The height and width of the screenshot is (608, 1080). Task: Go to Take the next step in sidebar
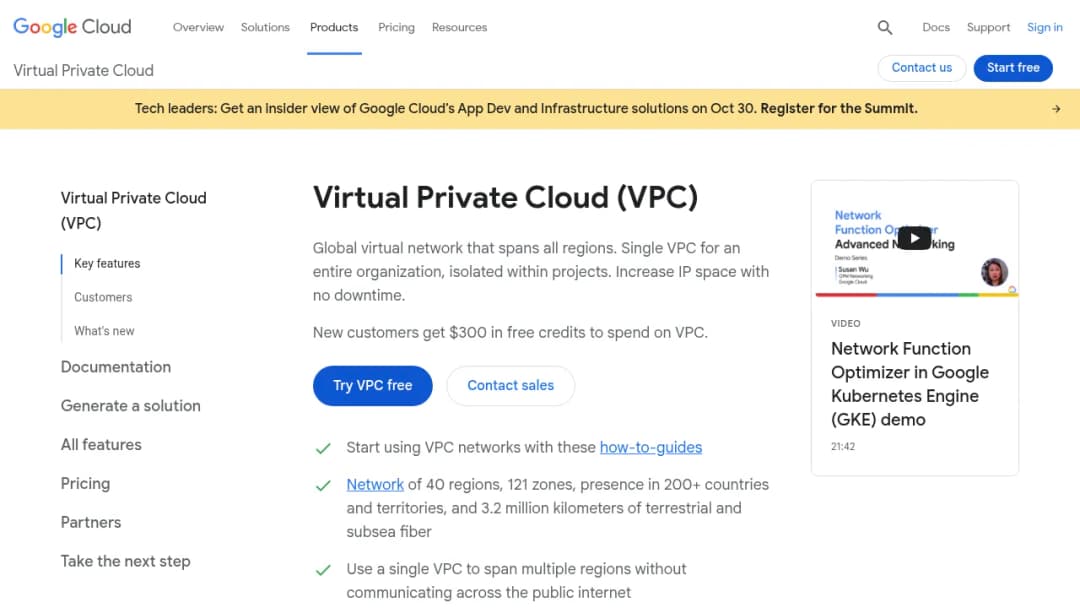[x=125, y=562]
